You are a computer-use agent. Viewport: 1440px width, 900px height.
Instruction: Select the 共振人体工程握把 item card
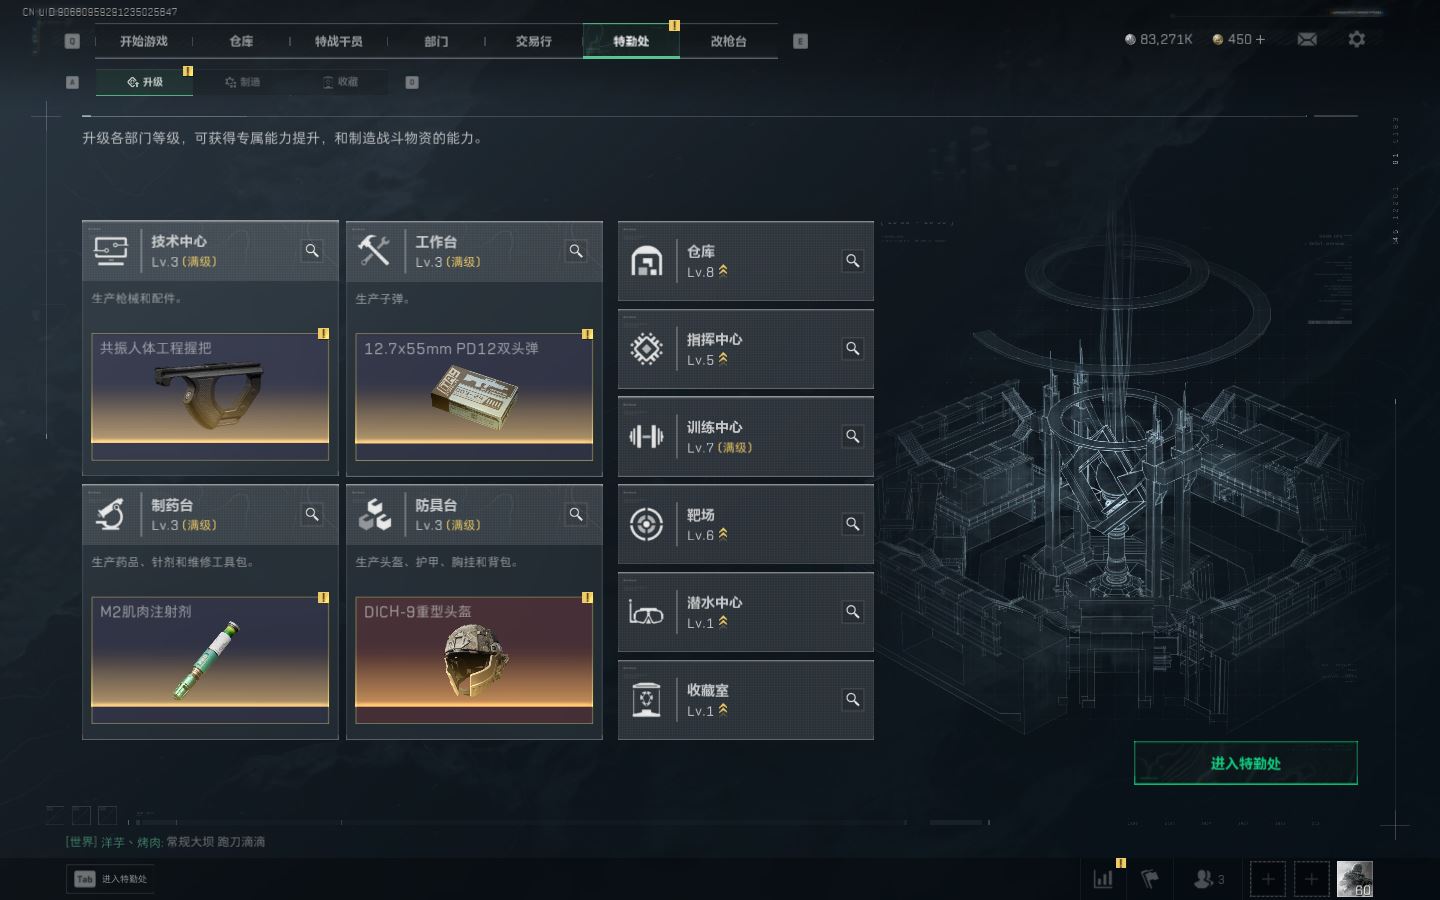pyautogui.click(x=210, y=396)
